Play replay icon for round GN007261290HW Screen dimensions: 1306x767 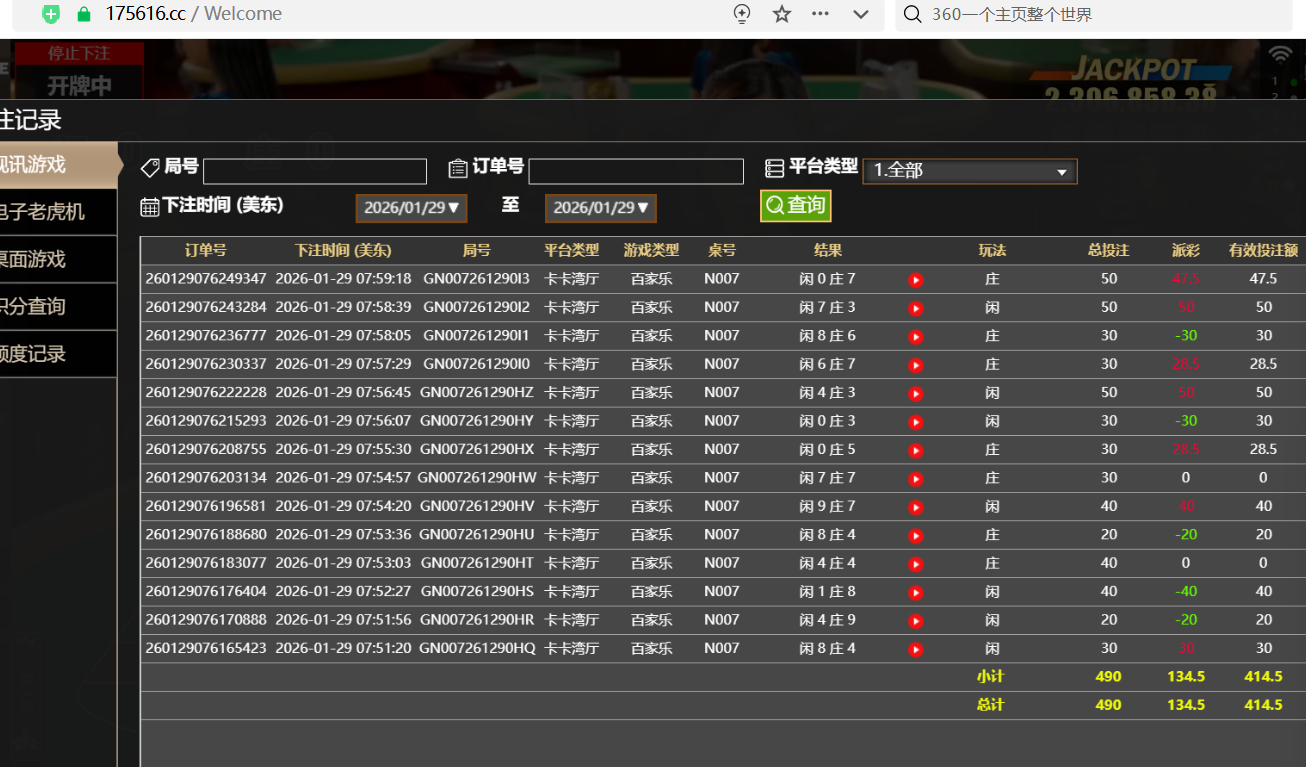[x=915, y=479]
